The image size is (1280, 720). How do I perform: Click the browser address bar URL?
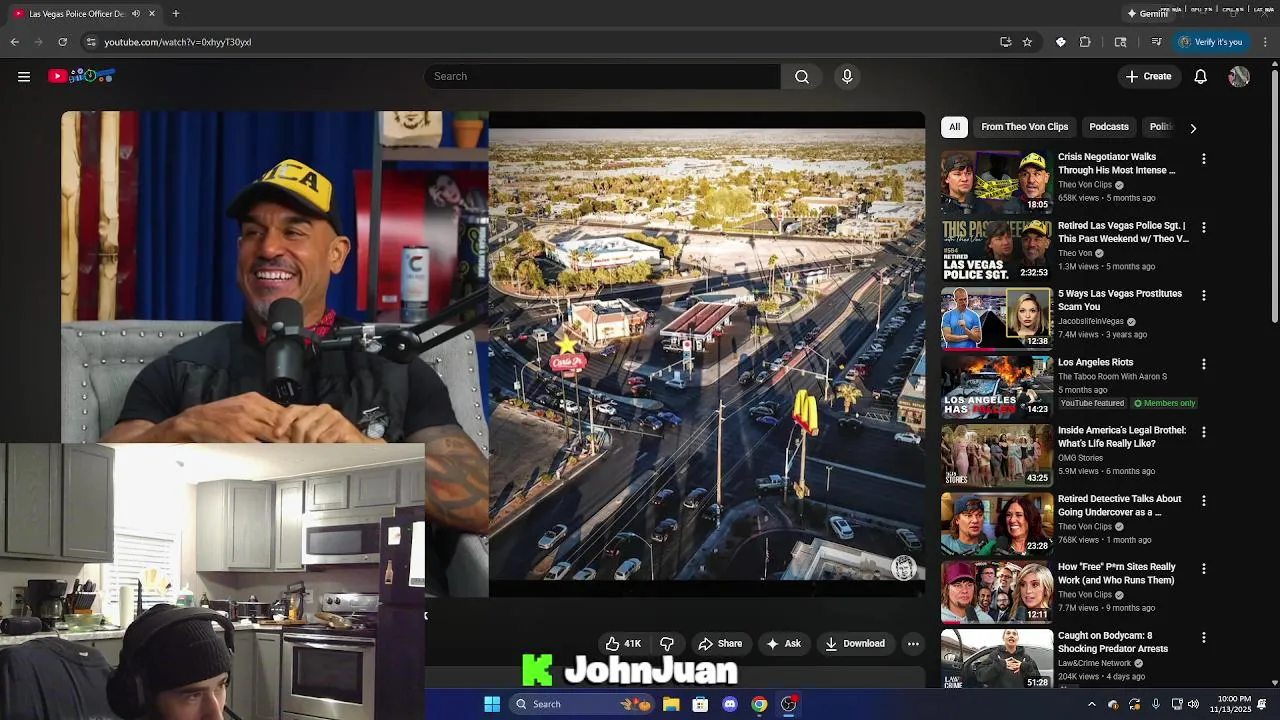pos(177,42)
